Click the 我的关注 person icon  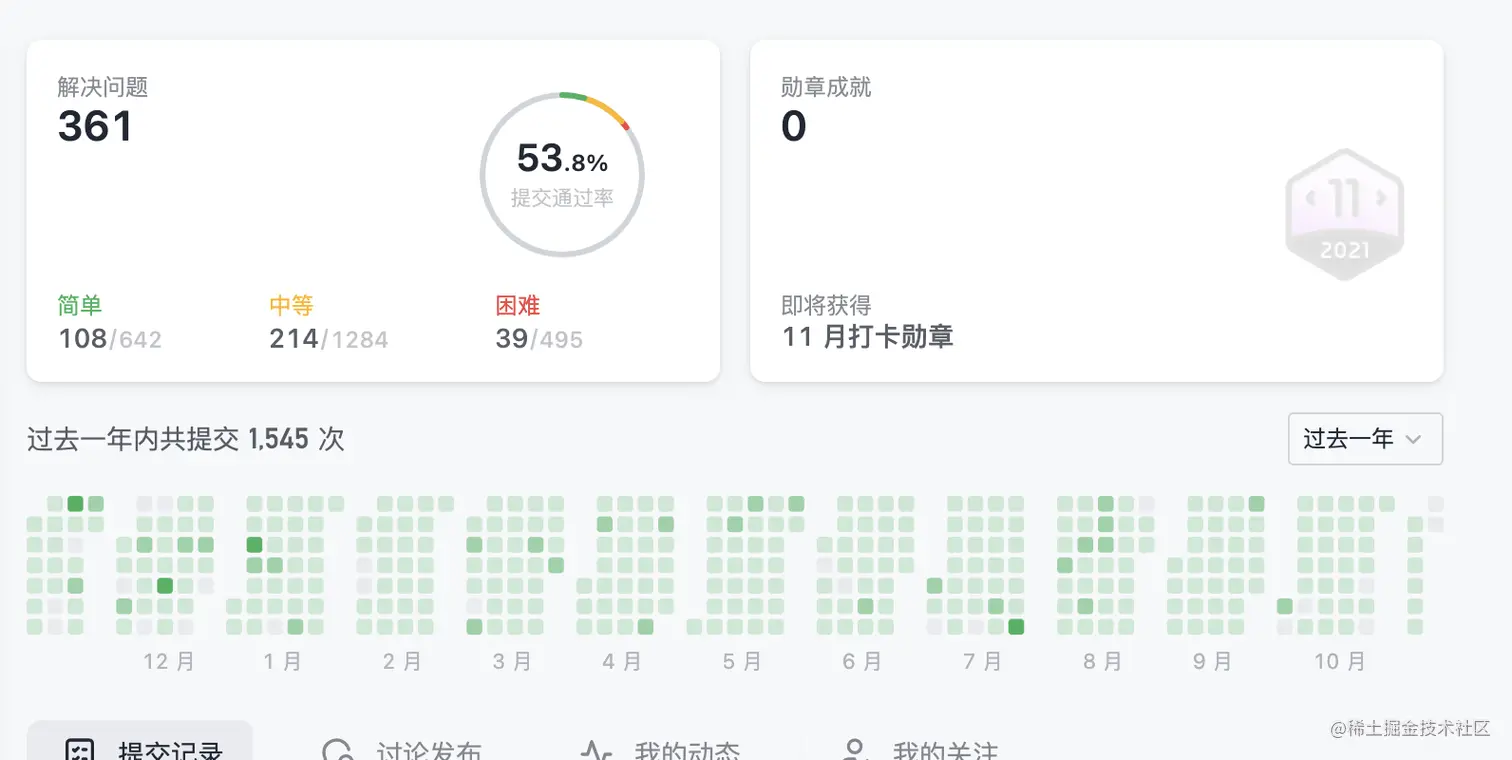(x=854, y=751)
